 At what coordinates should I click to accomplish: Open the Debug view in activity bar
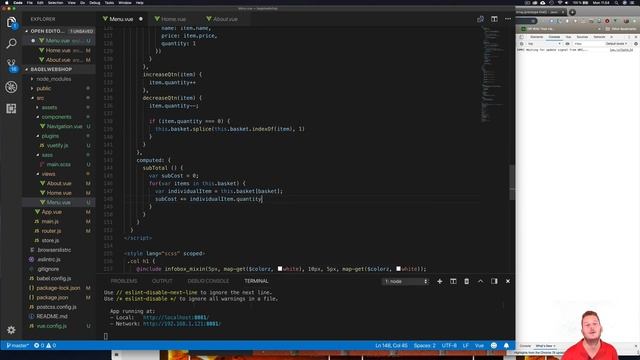coord(11,87)
